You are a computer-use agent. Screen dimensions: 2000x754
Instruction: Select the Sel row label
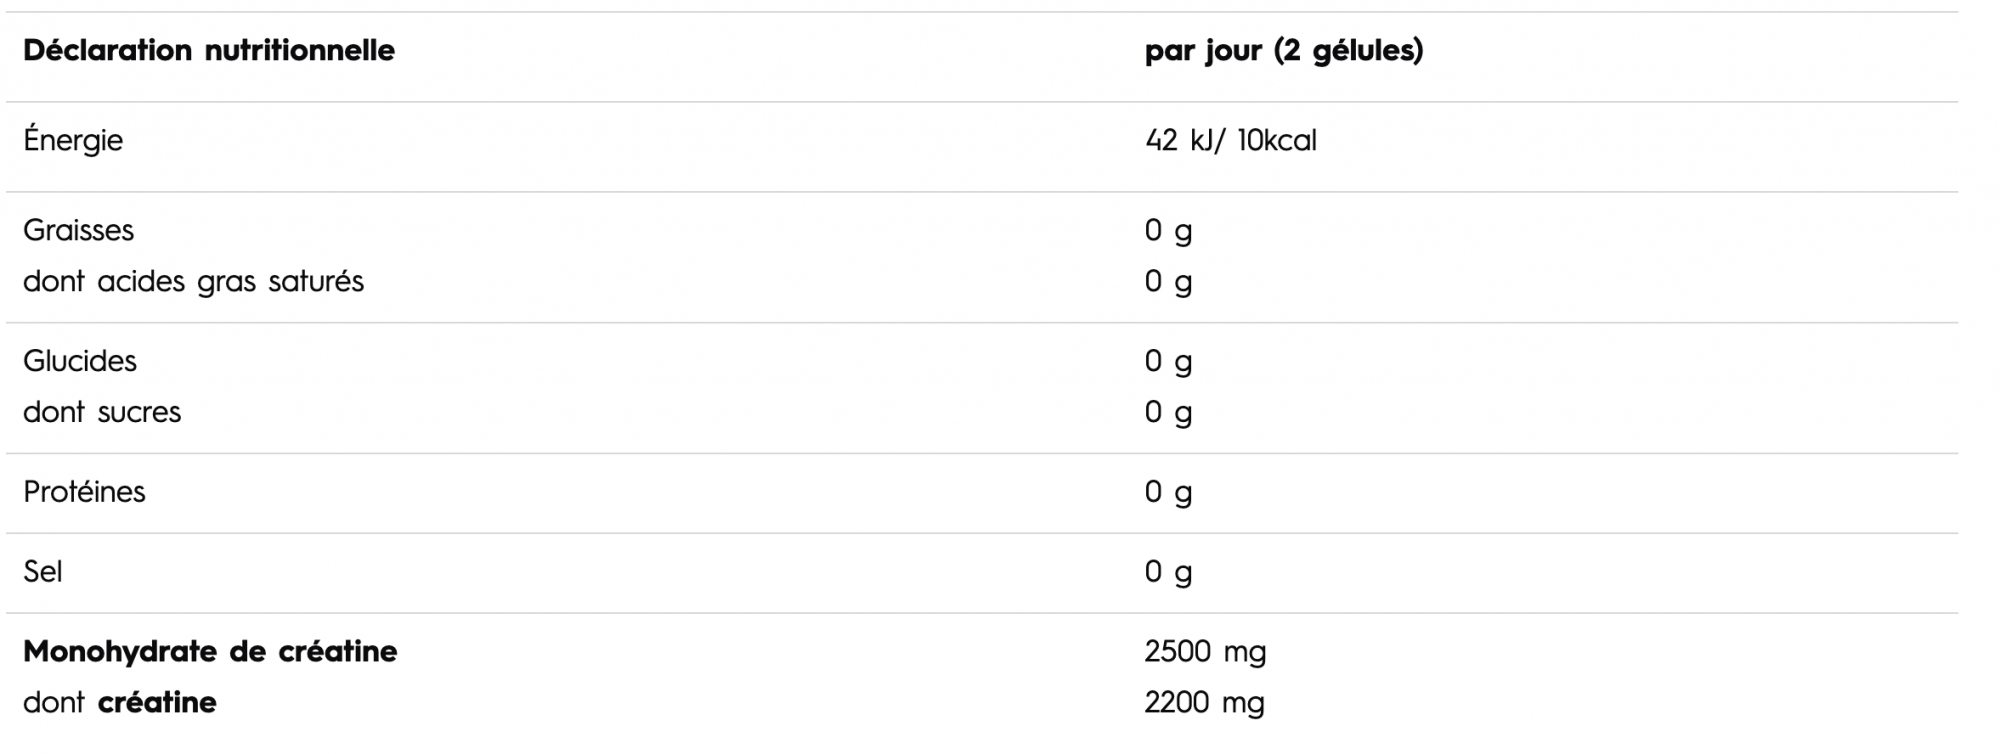pyautogui.click(x=43, y=572)
